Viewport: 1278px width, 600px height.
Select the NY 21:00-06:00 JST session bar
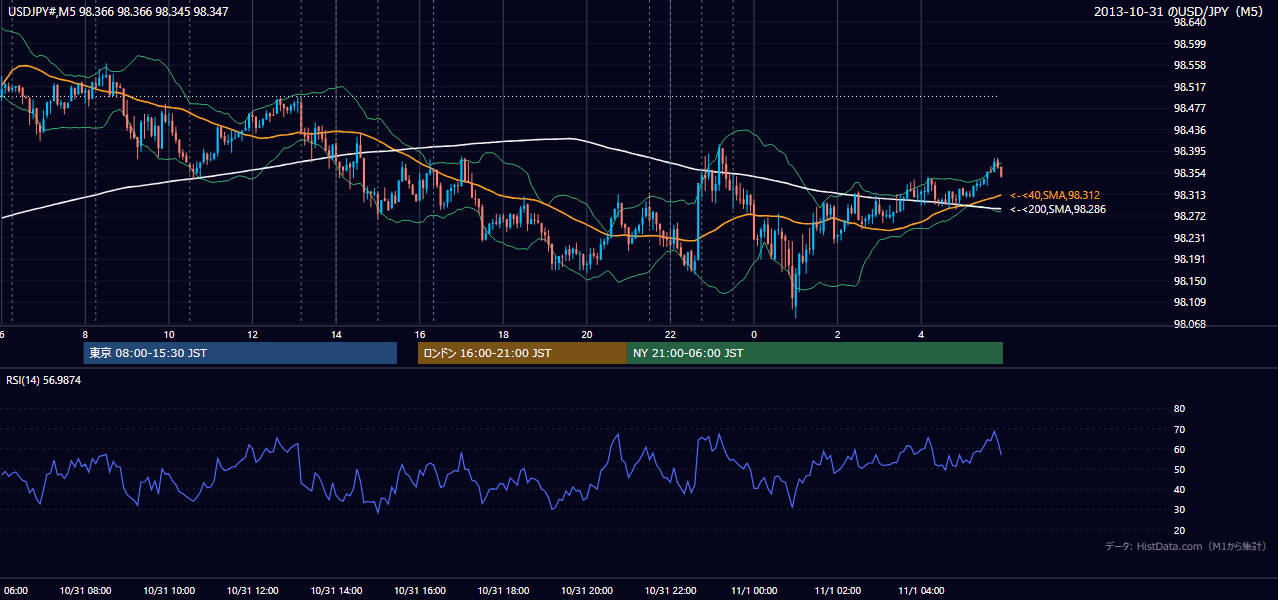[815, 353]
